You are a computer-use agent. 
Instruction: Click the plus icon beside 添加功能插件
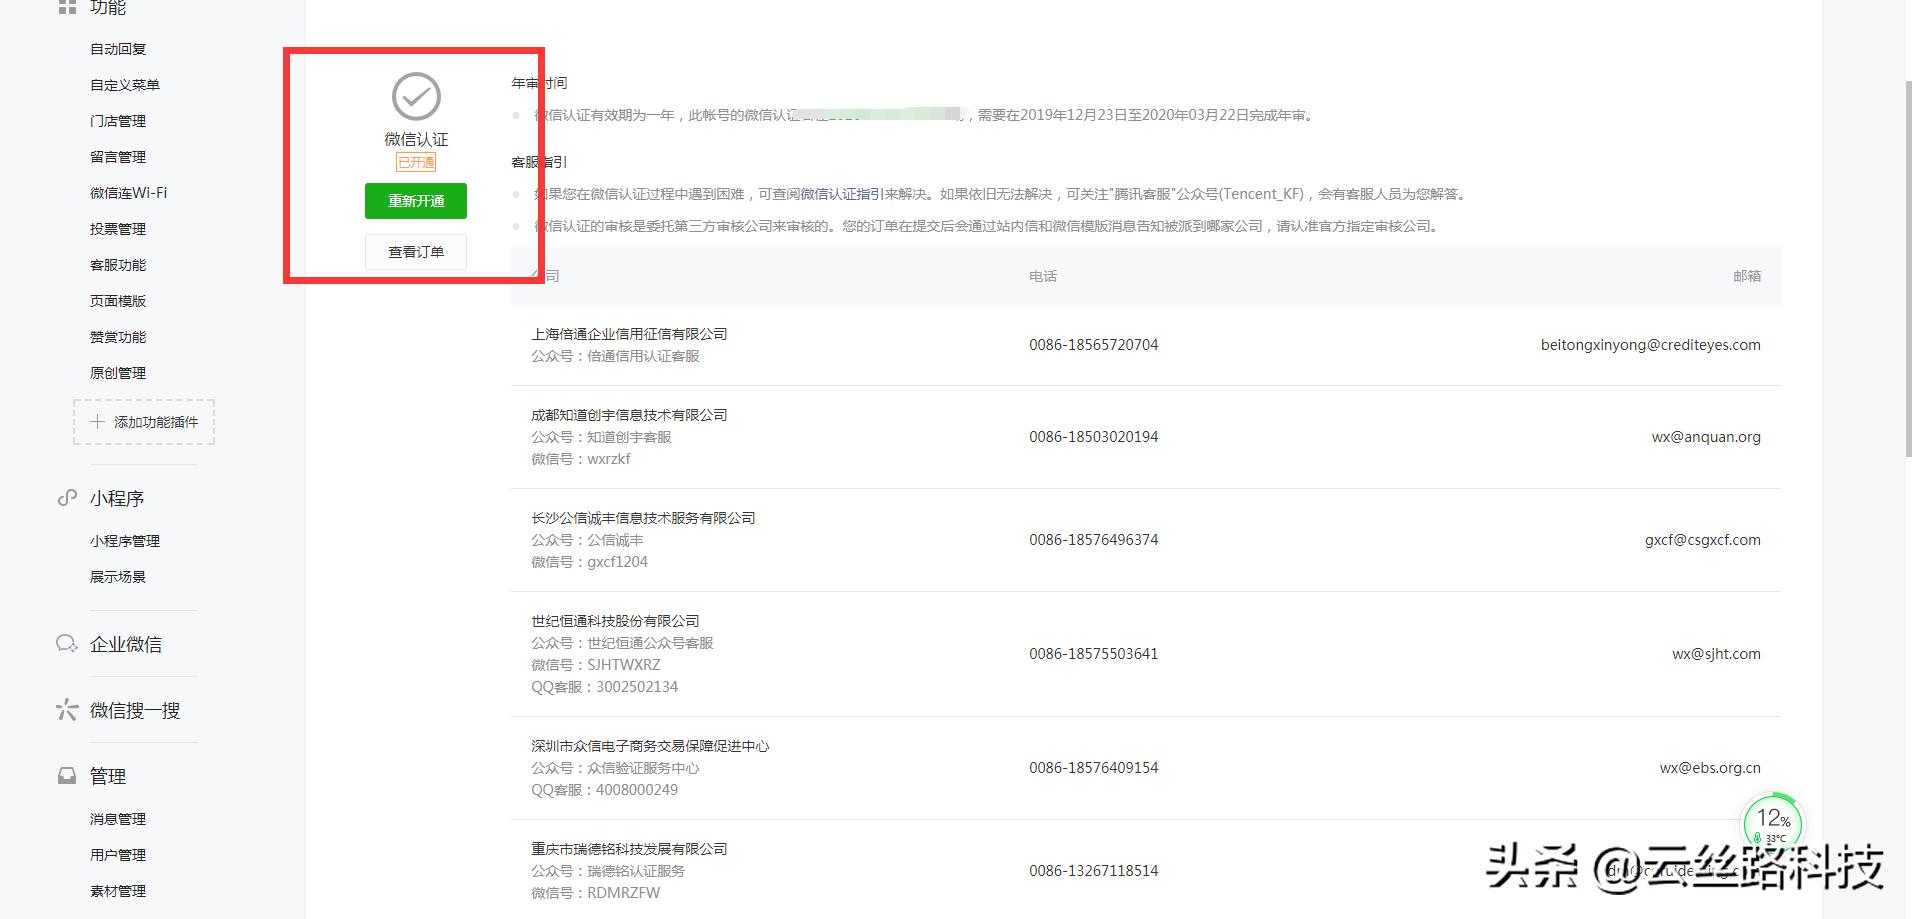98,421
